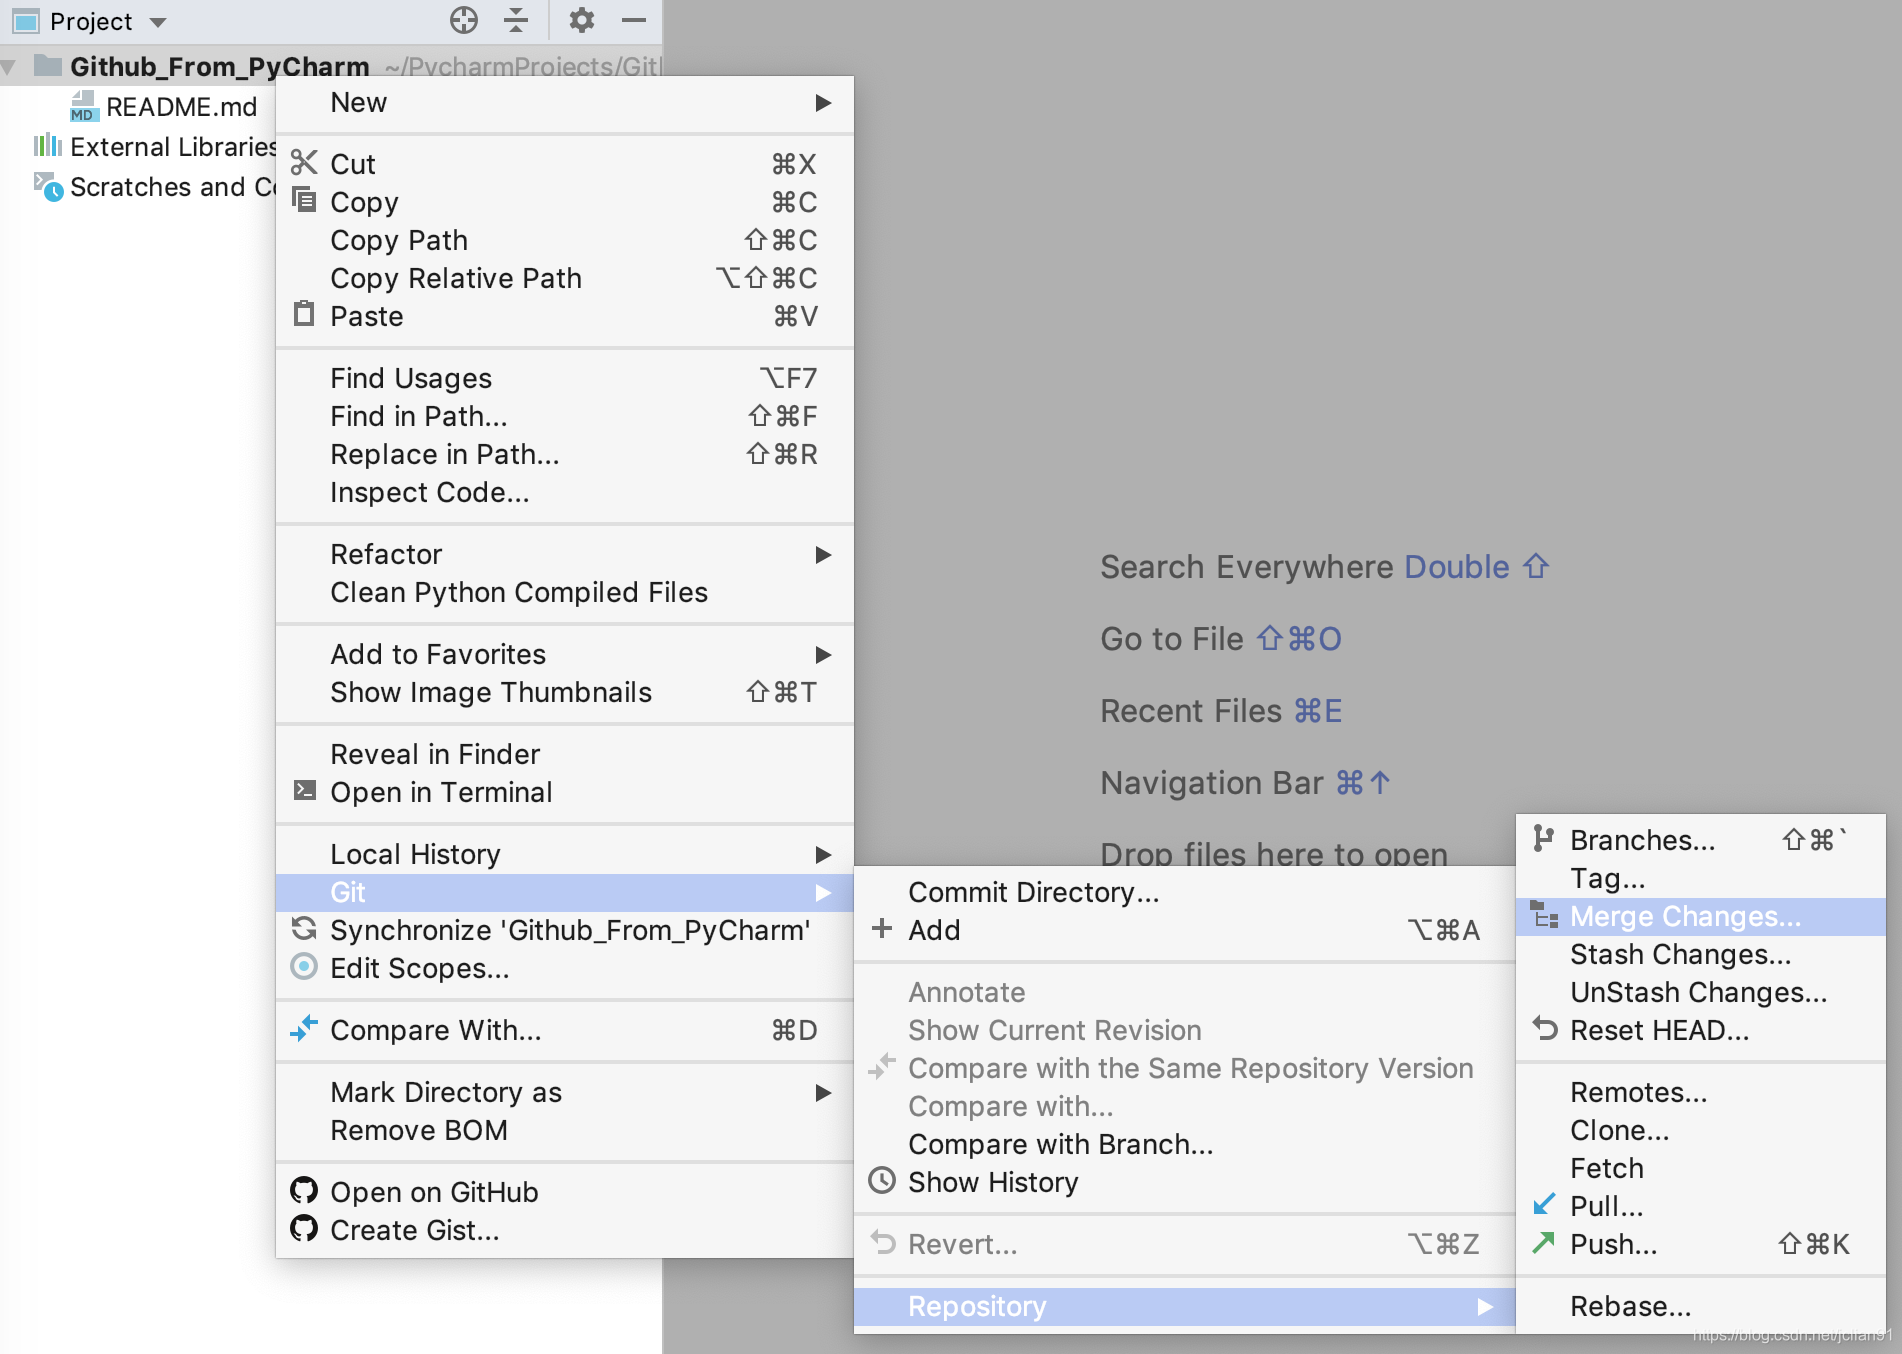Image resolution: width=1902 pixels, height=1354 pixels.
Task: Select Fetch in Repository submenu
Action: coord(1700,1168)
